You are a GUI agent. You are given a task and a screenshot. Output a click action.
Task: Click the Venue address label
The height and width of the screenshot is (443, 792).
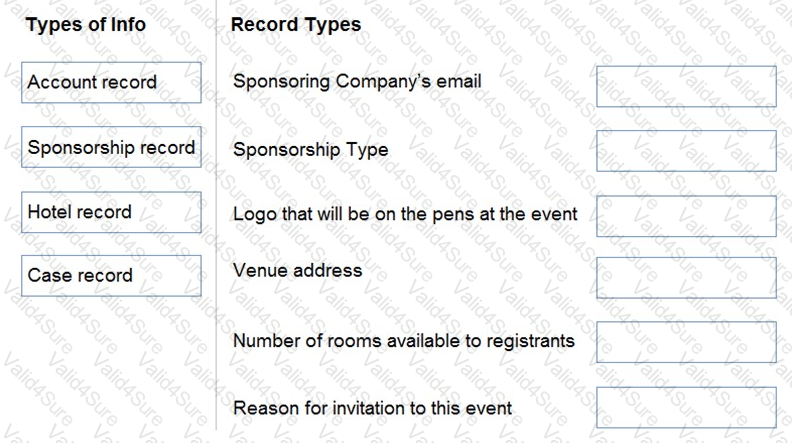pyautogui.click(x=298, y=270)
